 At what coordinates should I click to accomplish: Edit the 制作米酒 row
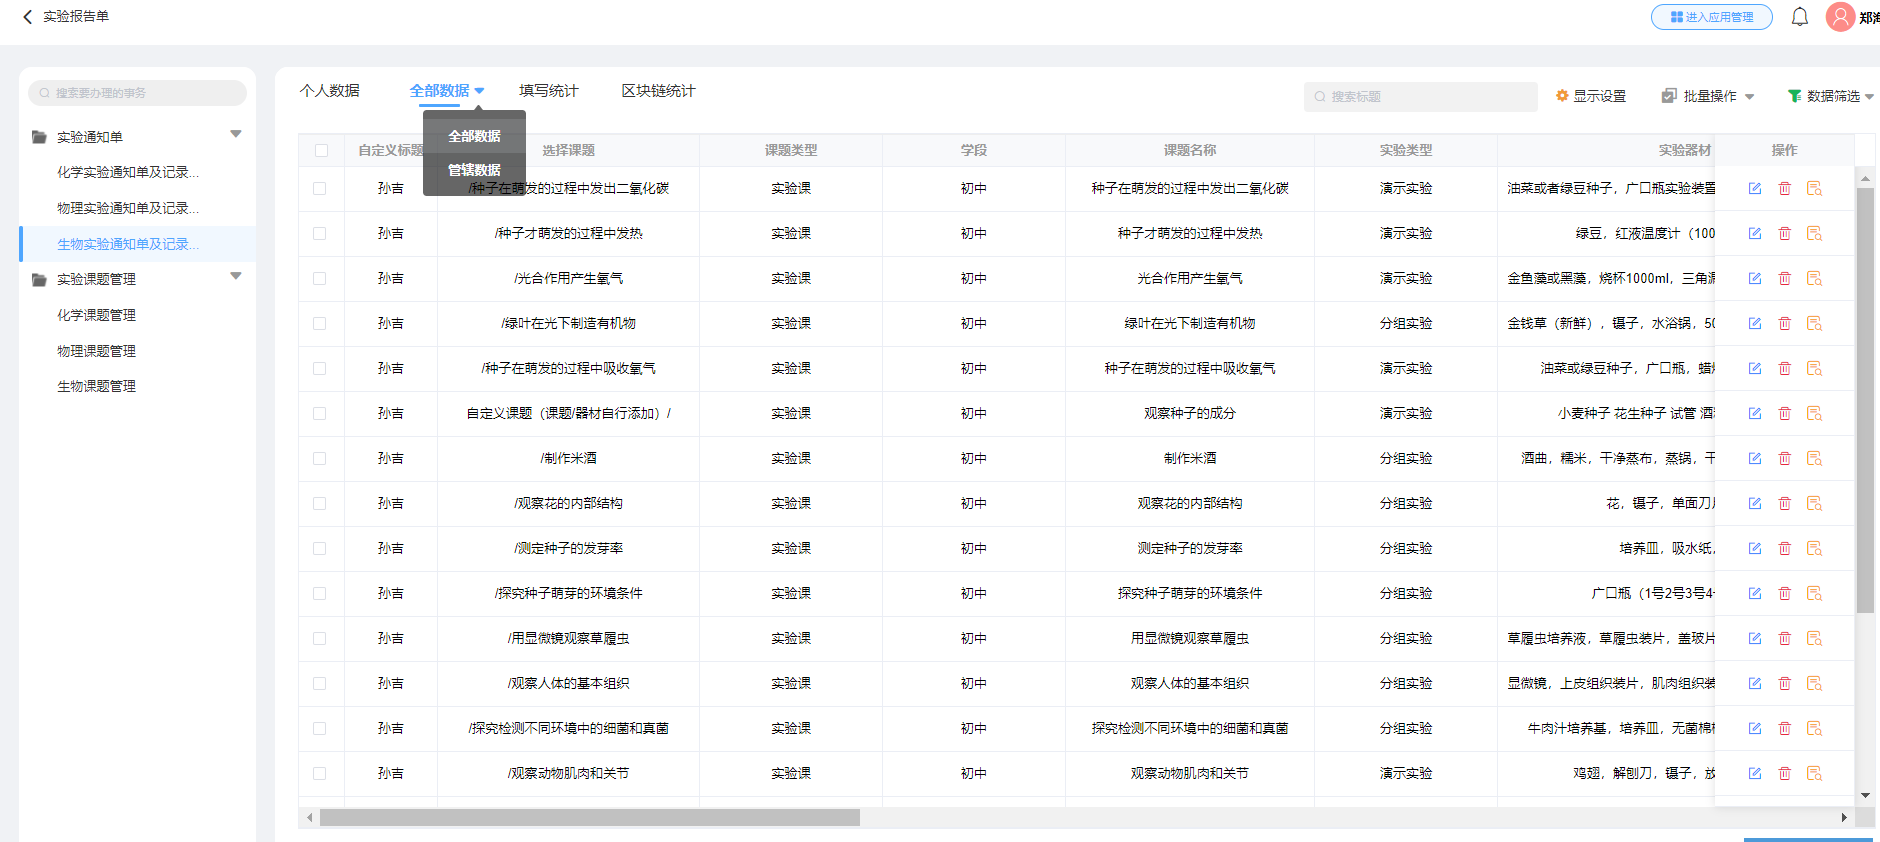(1755, 458)
